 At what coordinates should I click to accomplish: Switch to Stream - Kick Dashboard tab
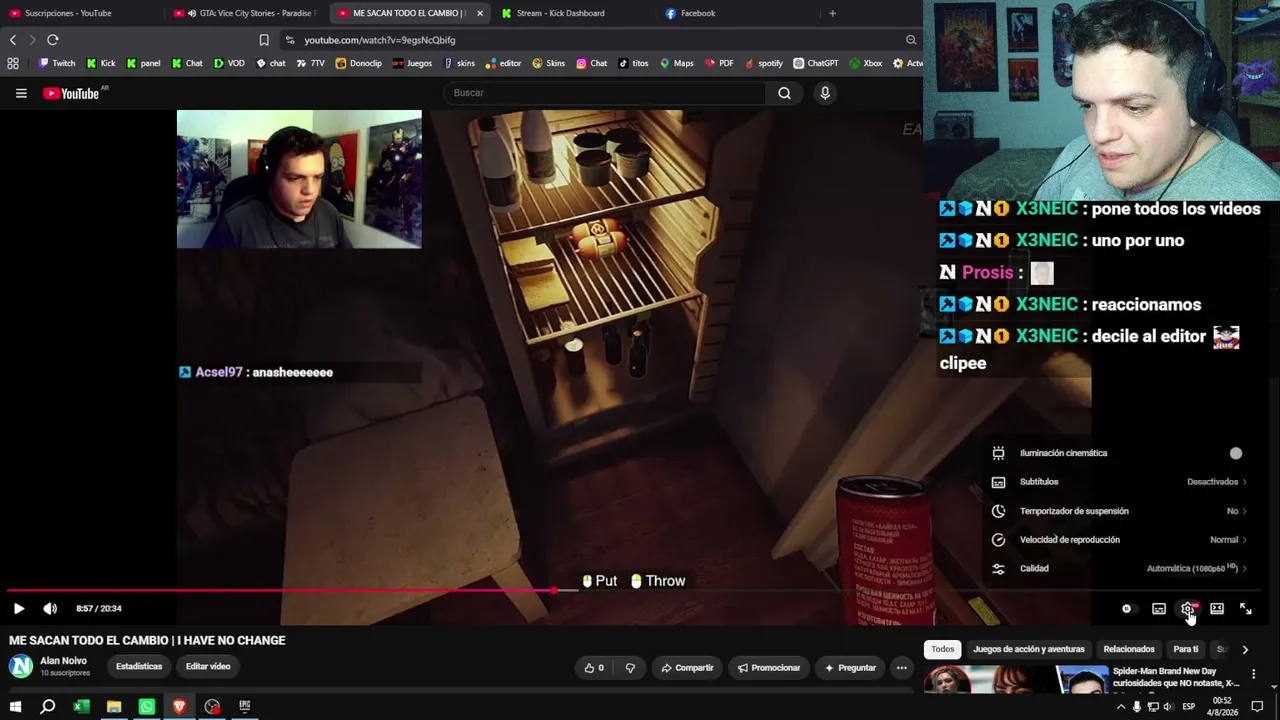570,13
